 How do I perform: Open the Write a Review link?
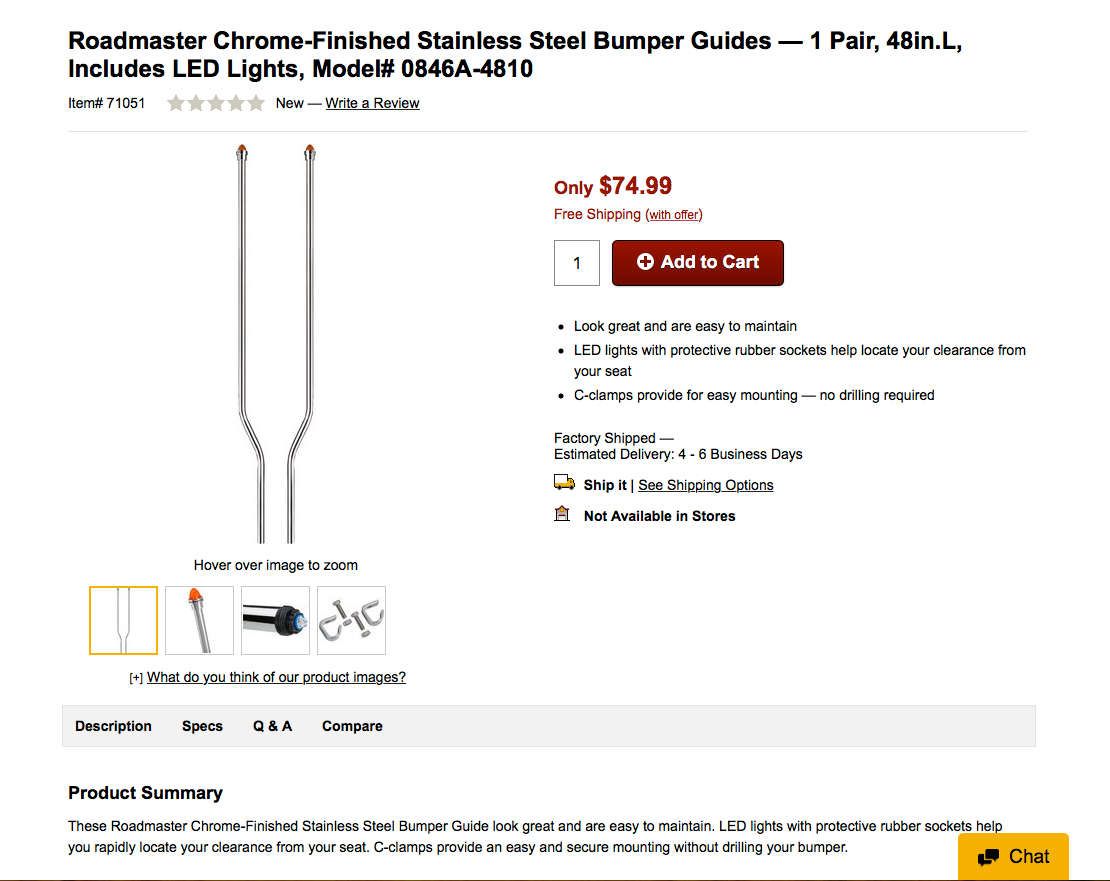coord(372,103)
